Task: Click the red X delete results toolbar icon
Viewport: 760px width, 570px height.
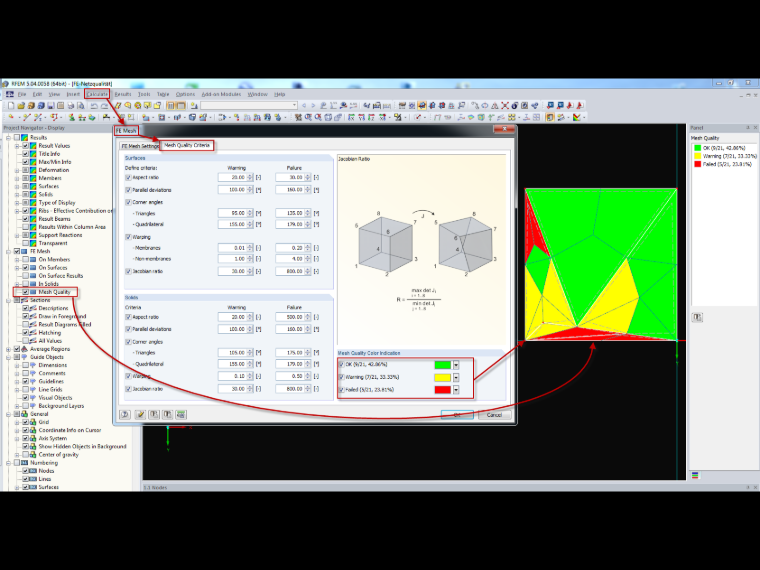Action: pyautogui.click(x=505, y=105)
